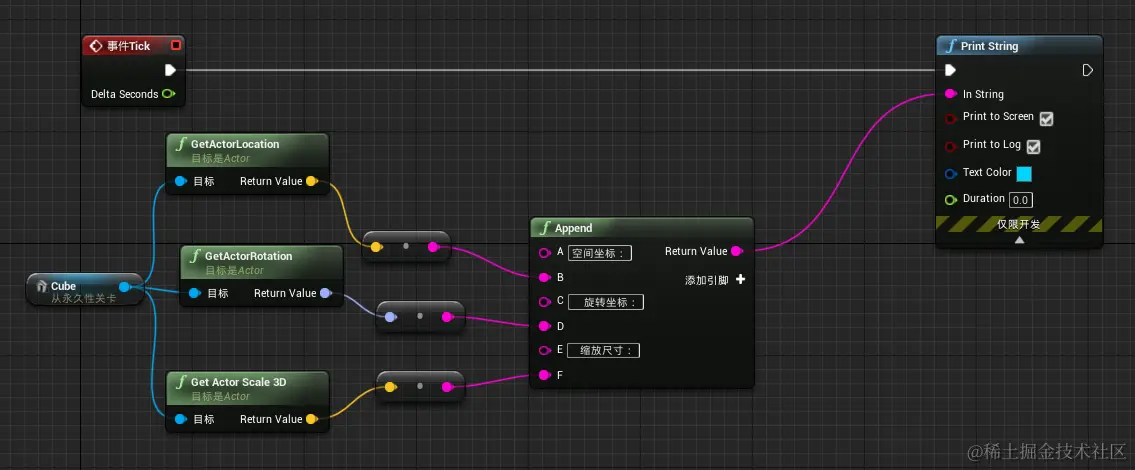Image resolution: width=1135 pixels, height=470 pixels.
Task: Open the Text Color cyan swatch
Action: 1024,174
